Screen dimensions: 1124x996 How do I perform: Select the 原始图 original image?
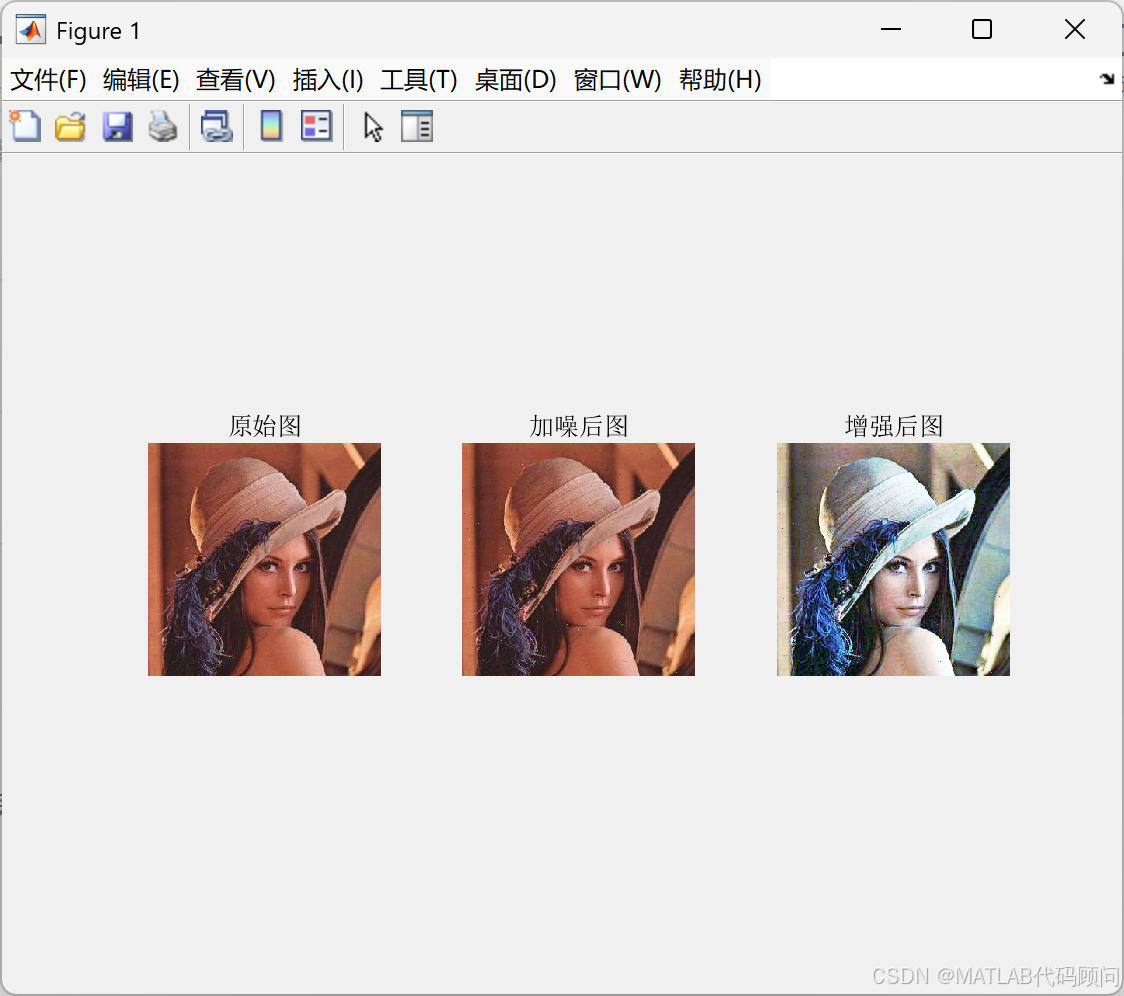point(265,559)
